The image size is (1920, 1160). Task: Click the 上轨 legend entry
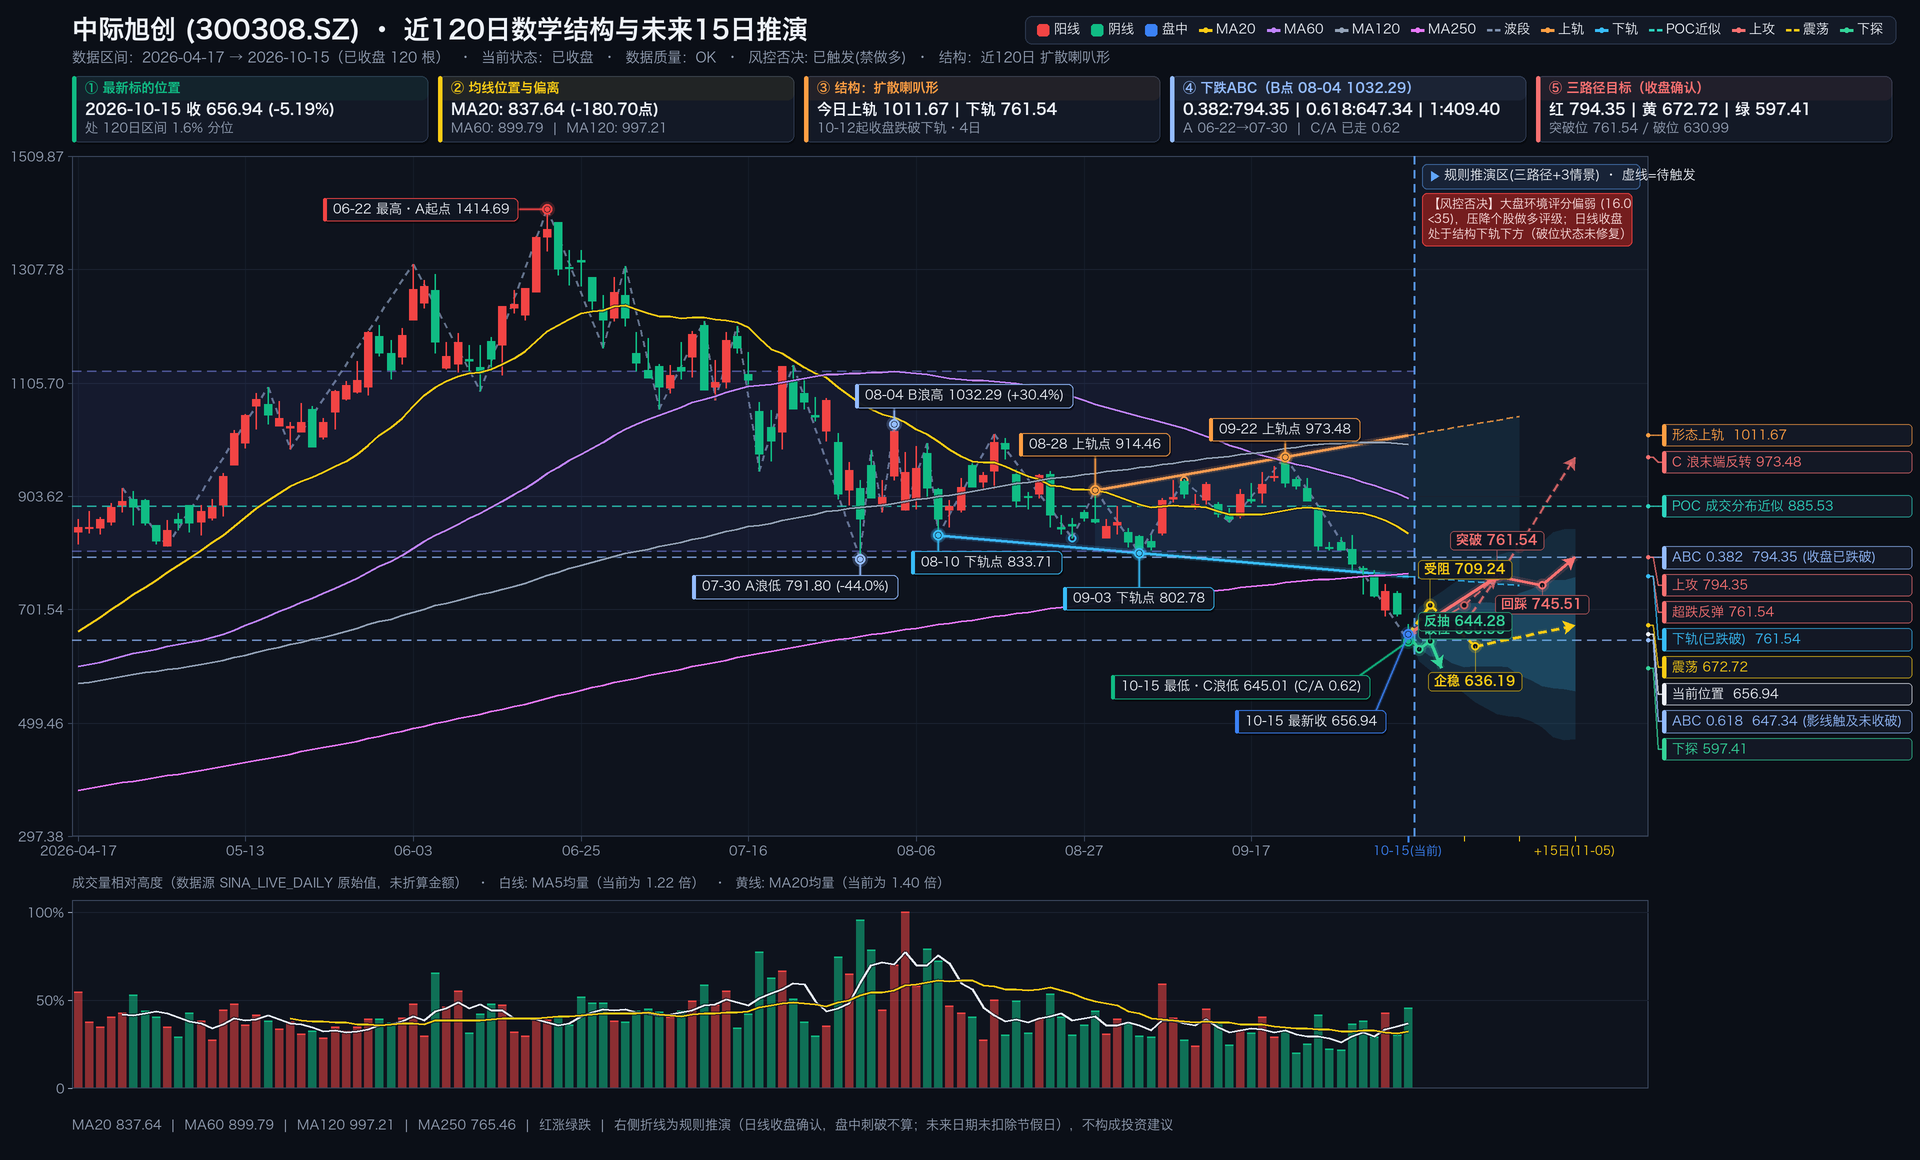1562,30
